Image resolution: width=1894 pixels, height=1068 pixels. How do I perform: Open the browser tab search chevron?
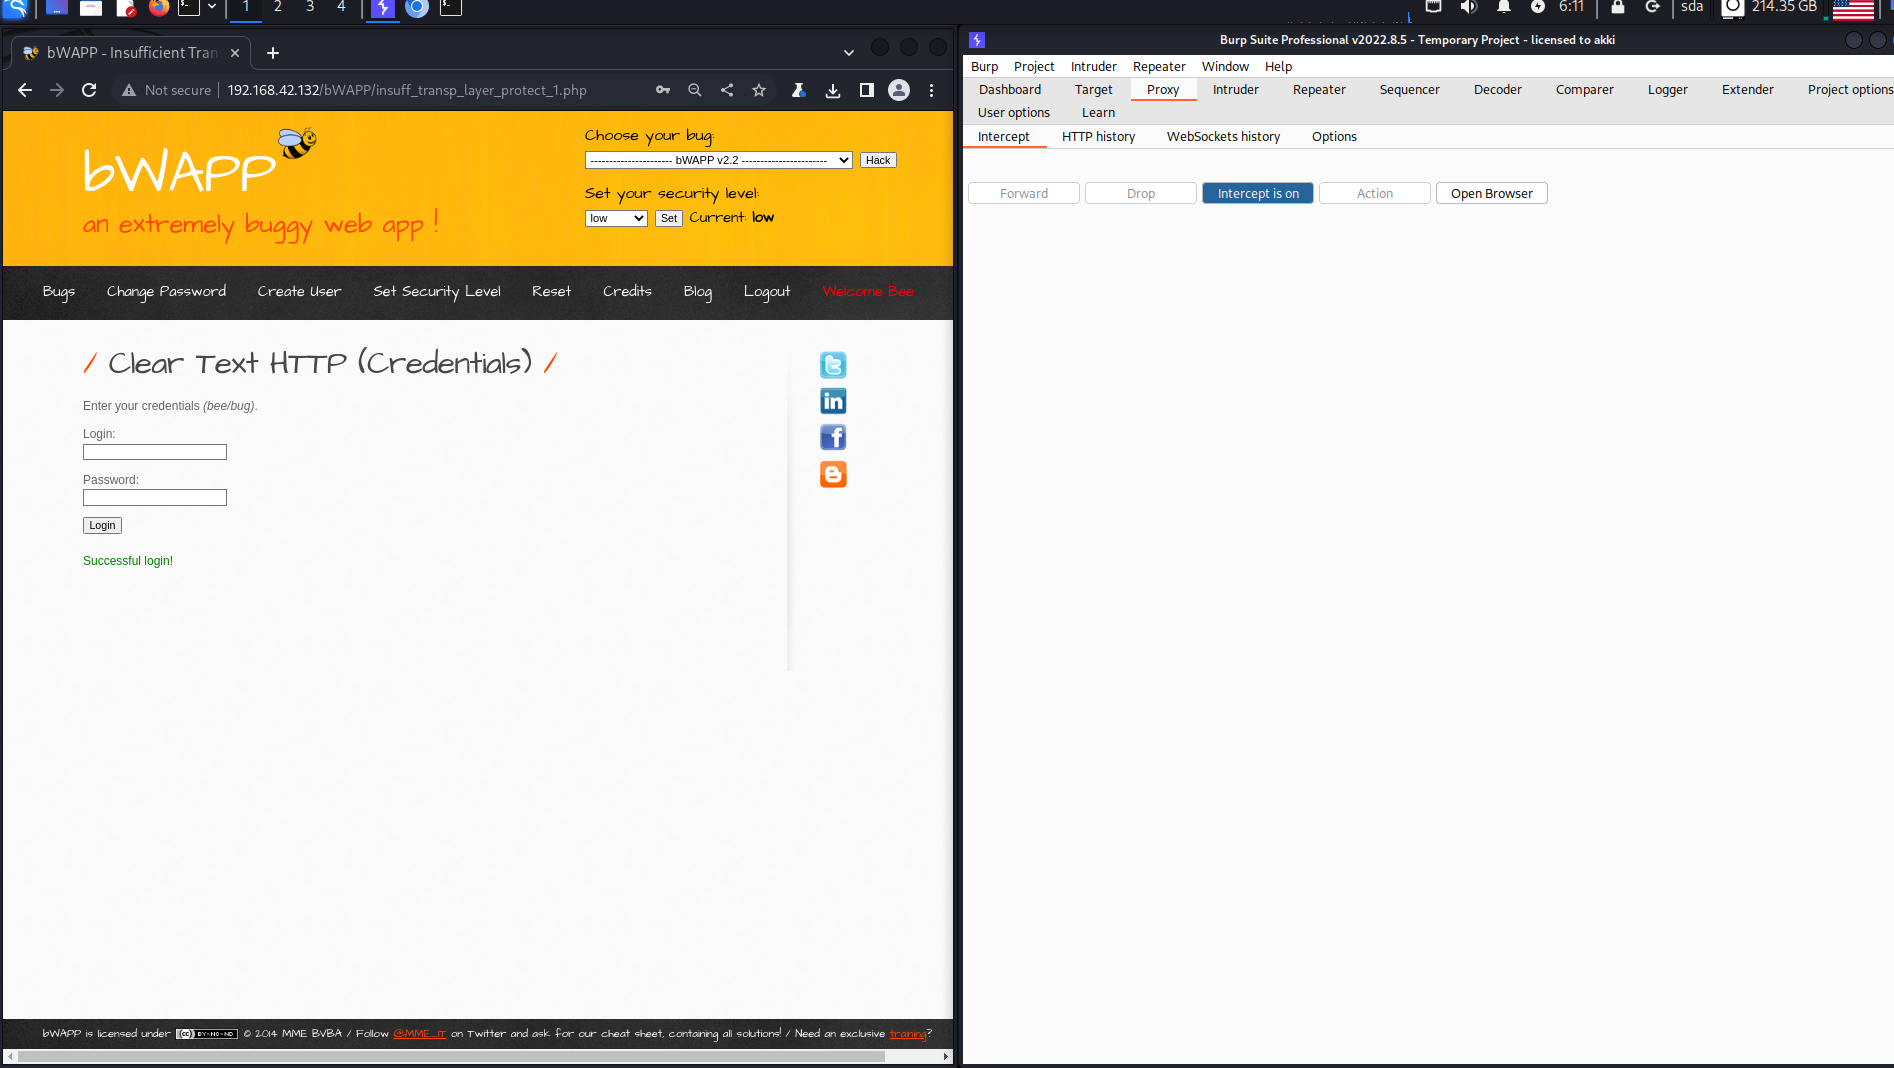click(x=848, y=52)
